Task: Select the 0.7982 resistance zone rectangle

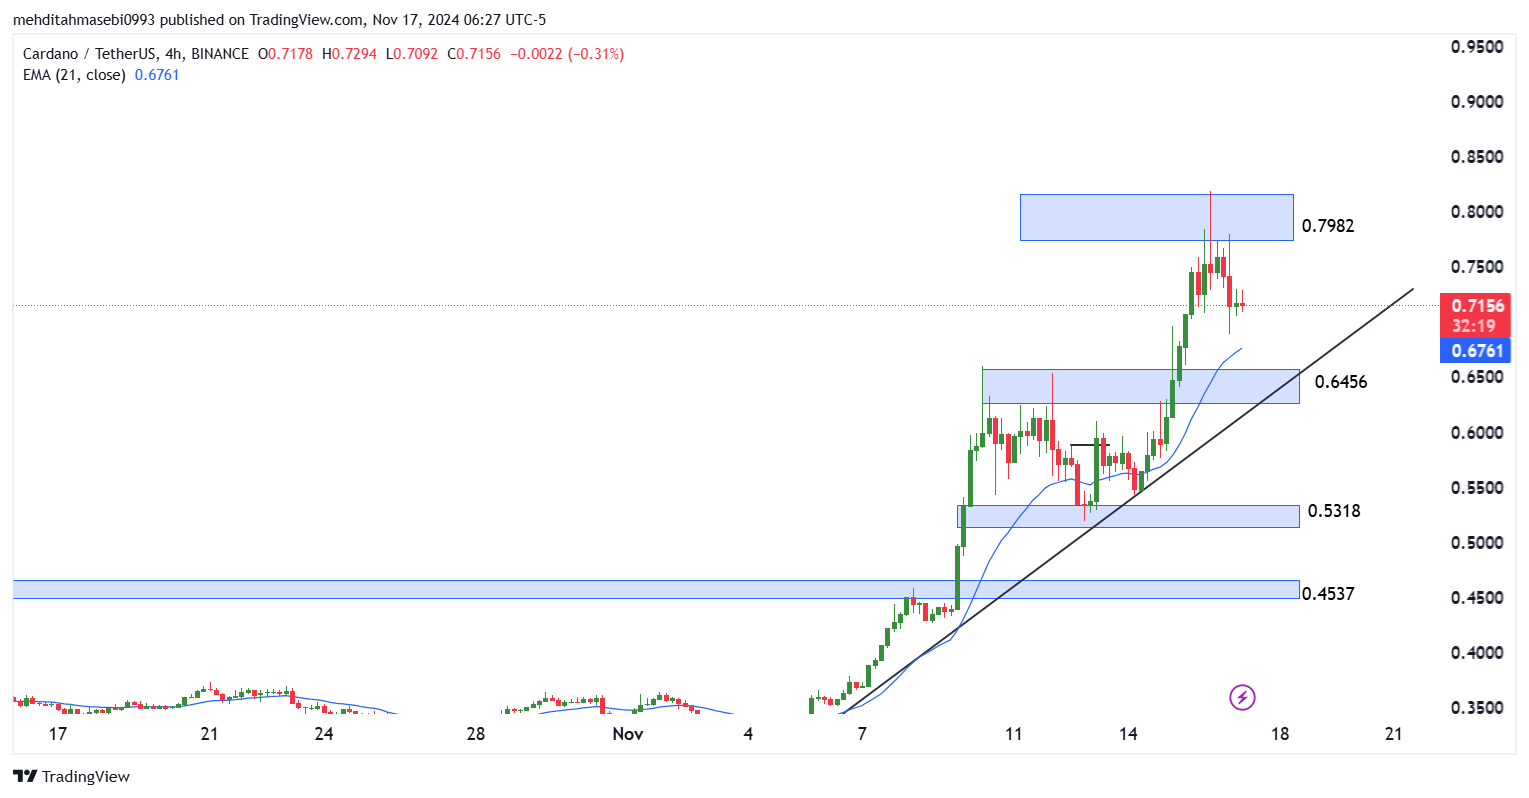Action: 1156,217
